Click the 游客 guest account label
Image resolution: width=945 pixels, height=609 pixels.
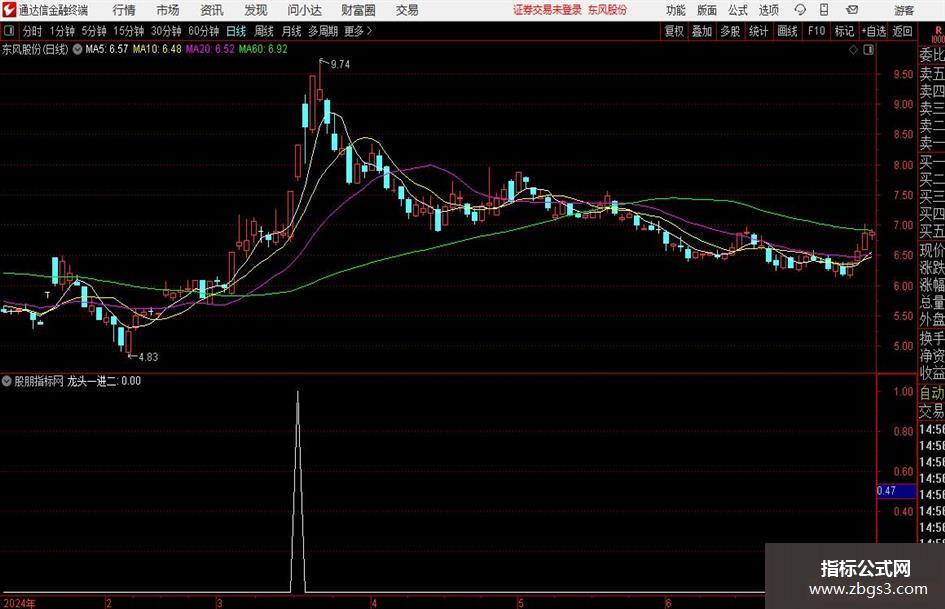coord(903,10)
